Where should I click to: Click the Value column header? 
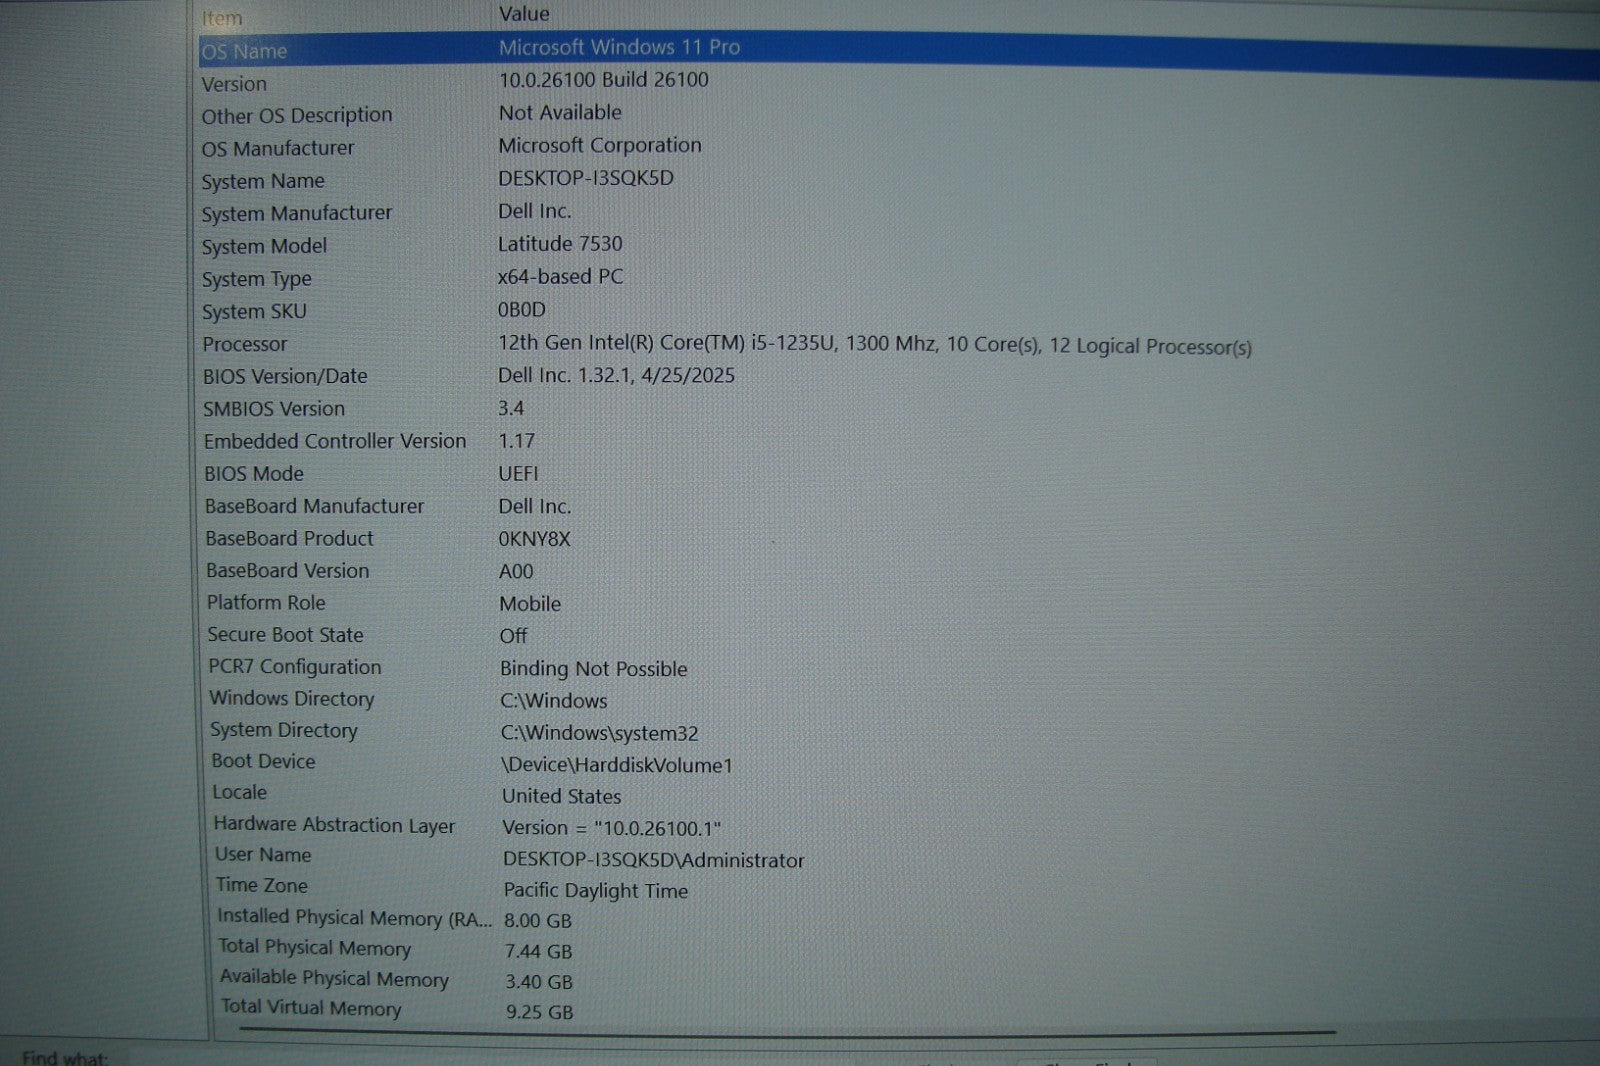[524, 14]
